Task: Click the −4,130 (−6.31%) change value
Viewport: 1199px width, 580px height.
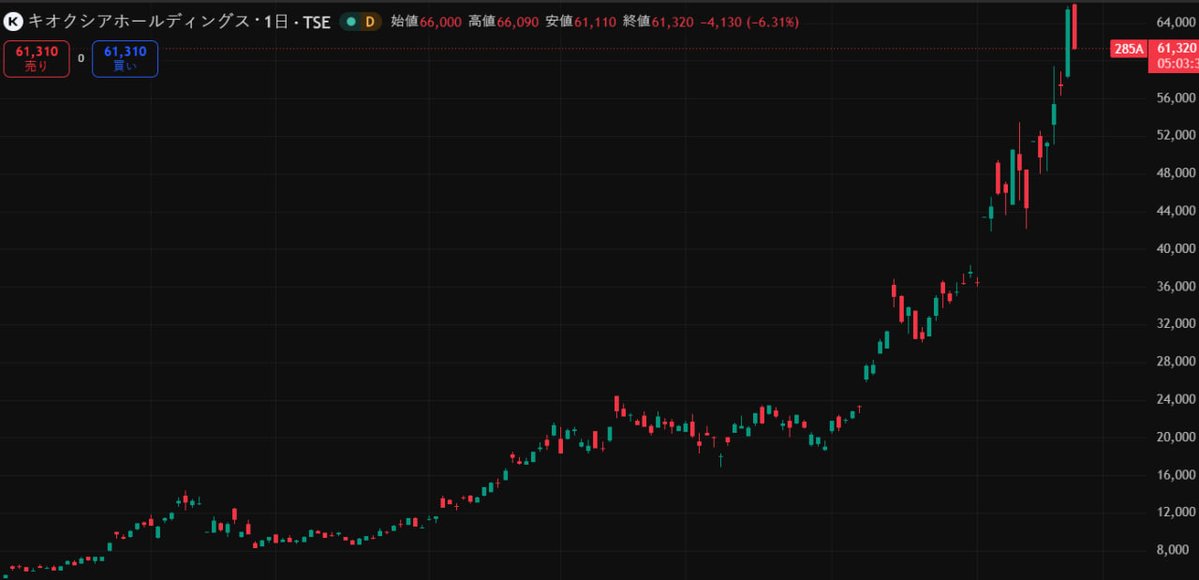Action: 749,22
